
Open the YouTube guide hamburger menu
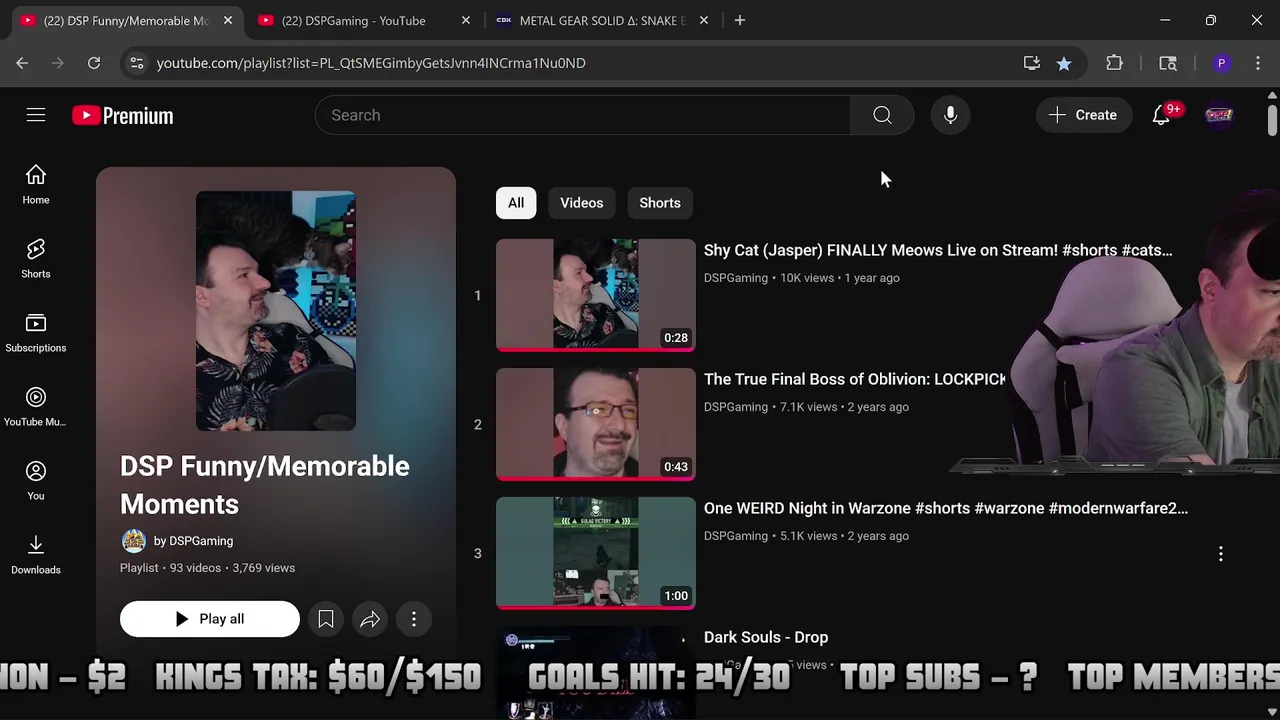pos(36,115)
